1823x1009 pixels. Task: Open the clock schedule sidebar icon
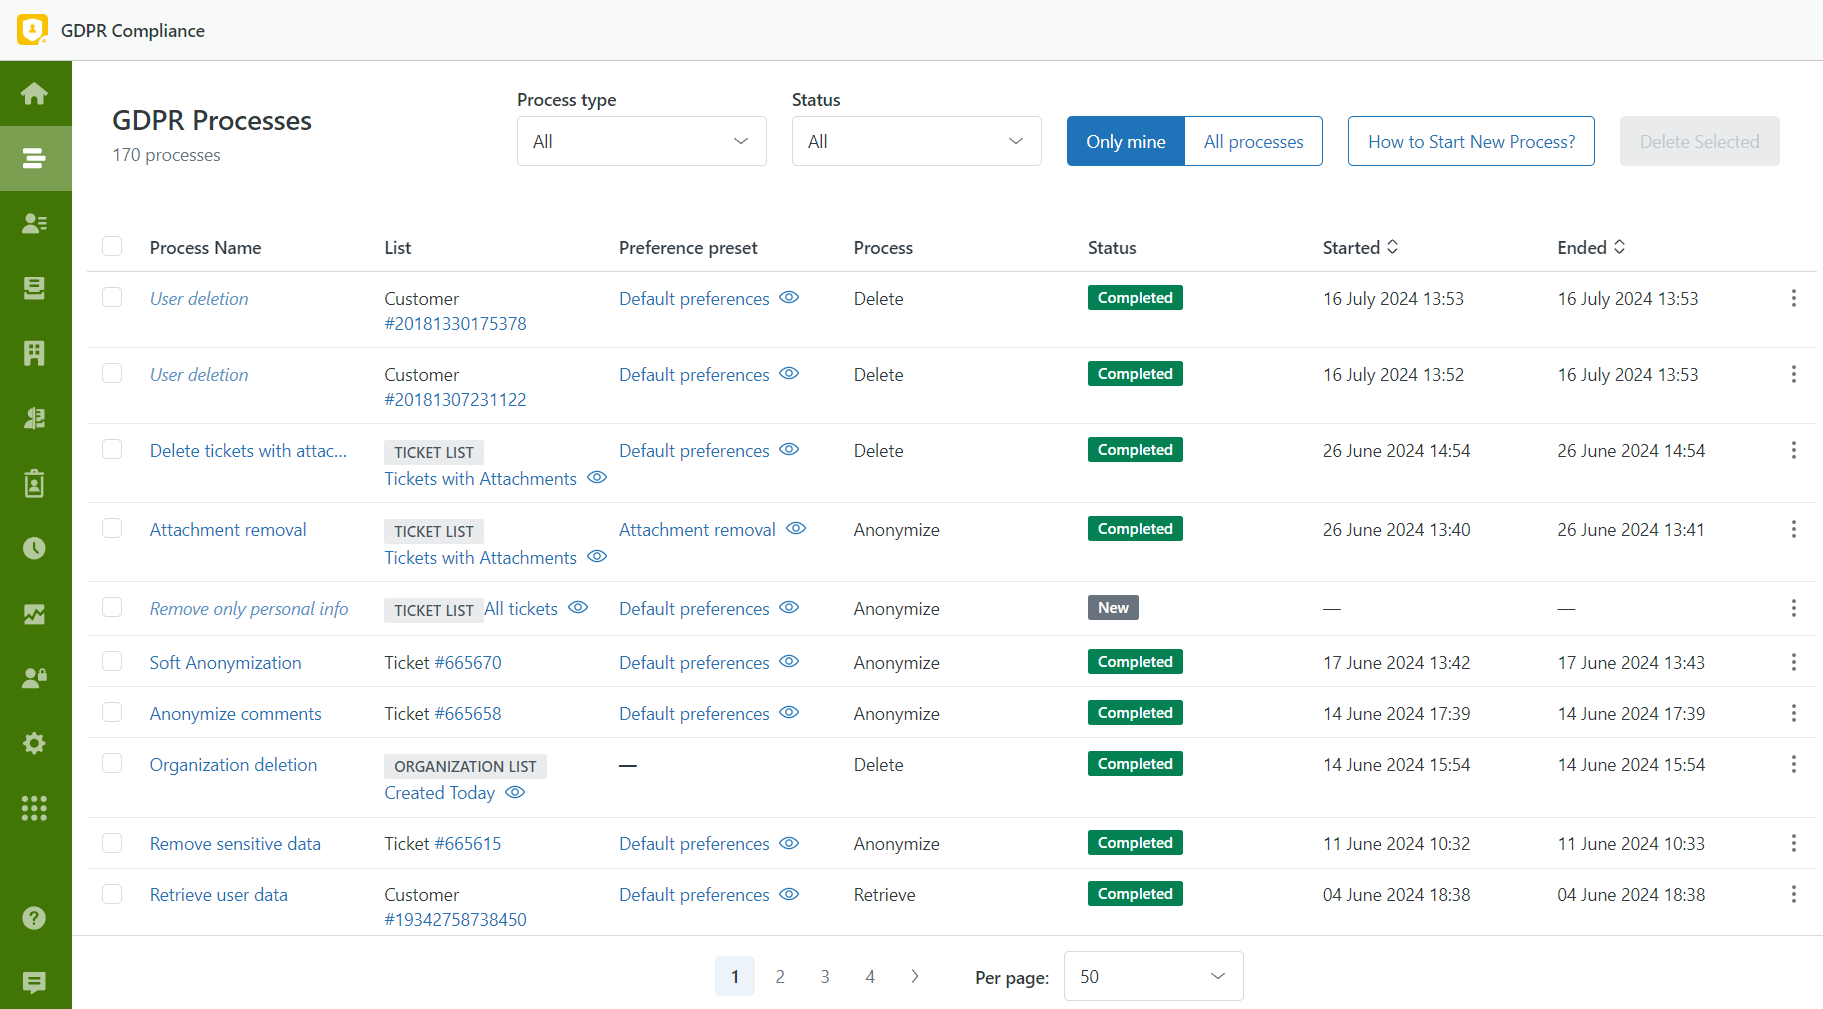pyautogui.click(x=35, y=548)
